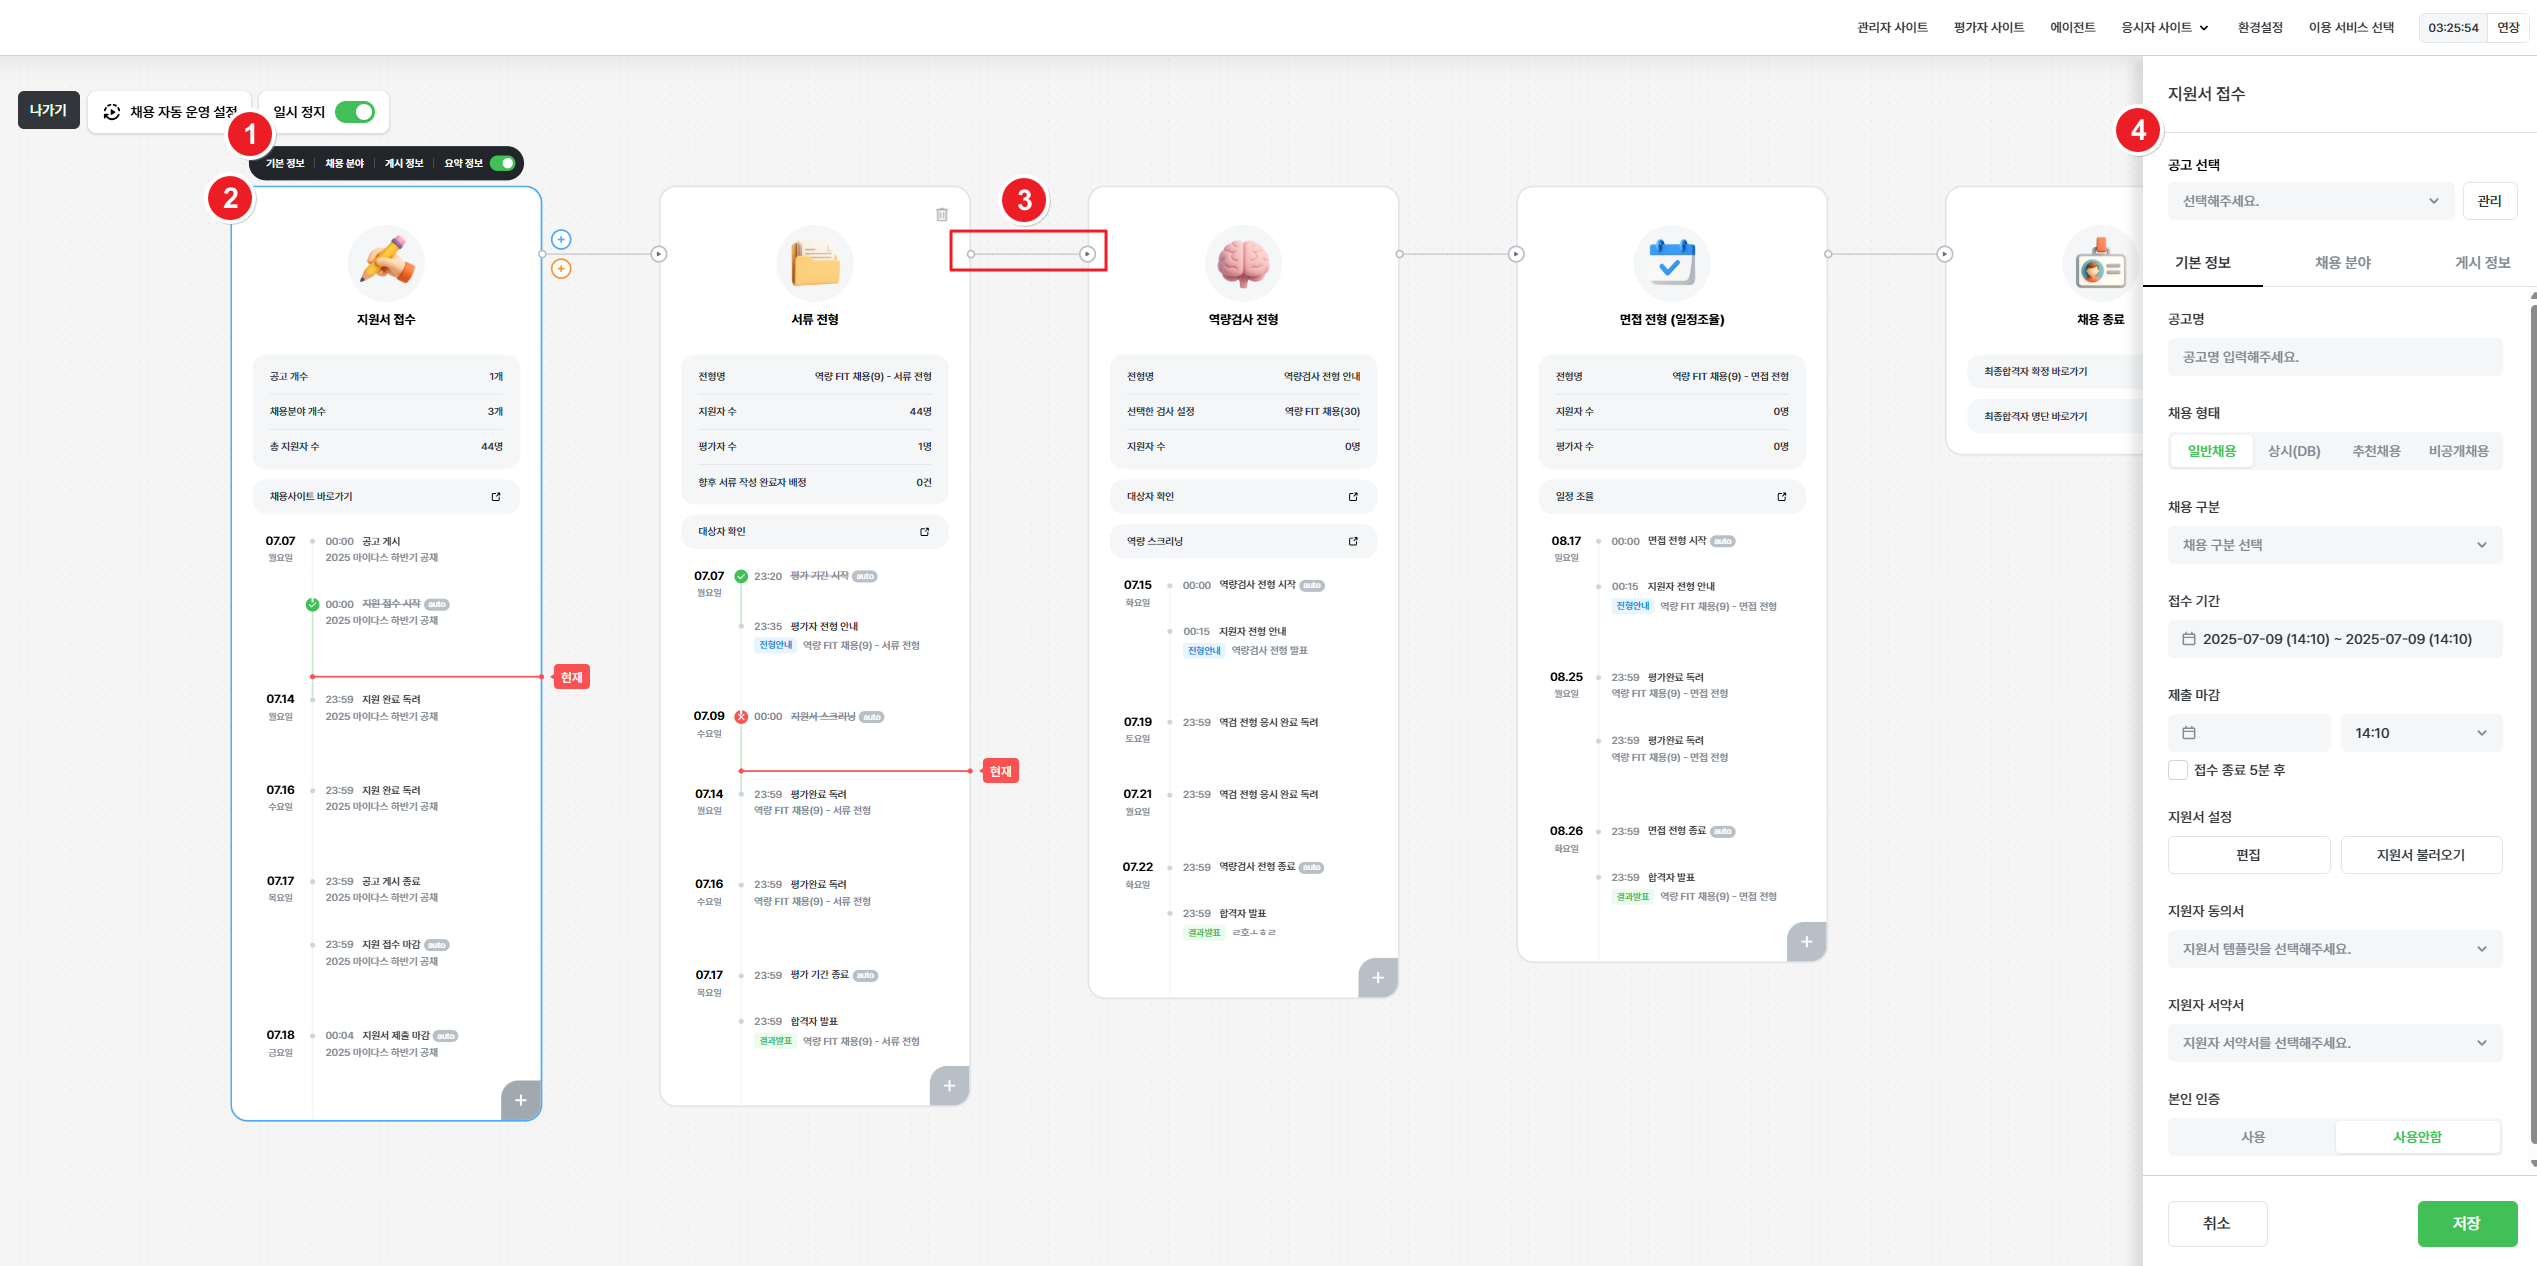Click the trash icon on 서류 전형 card
The width and height of the screenshot is (2537, 1266).
(x=941, y=214)
